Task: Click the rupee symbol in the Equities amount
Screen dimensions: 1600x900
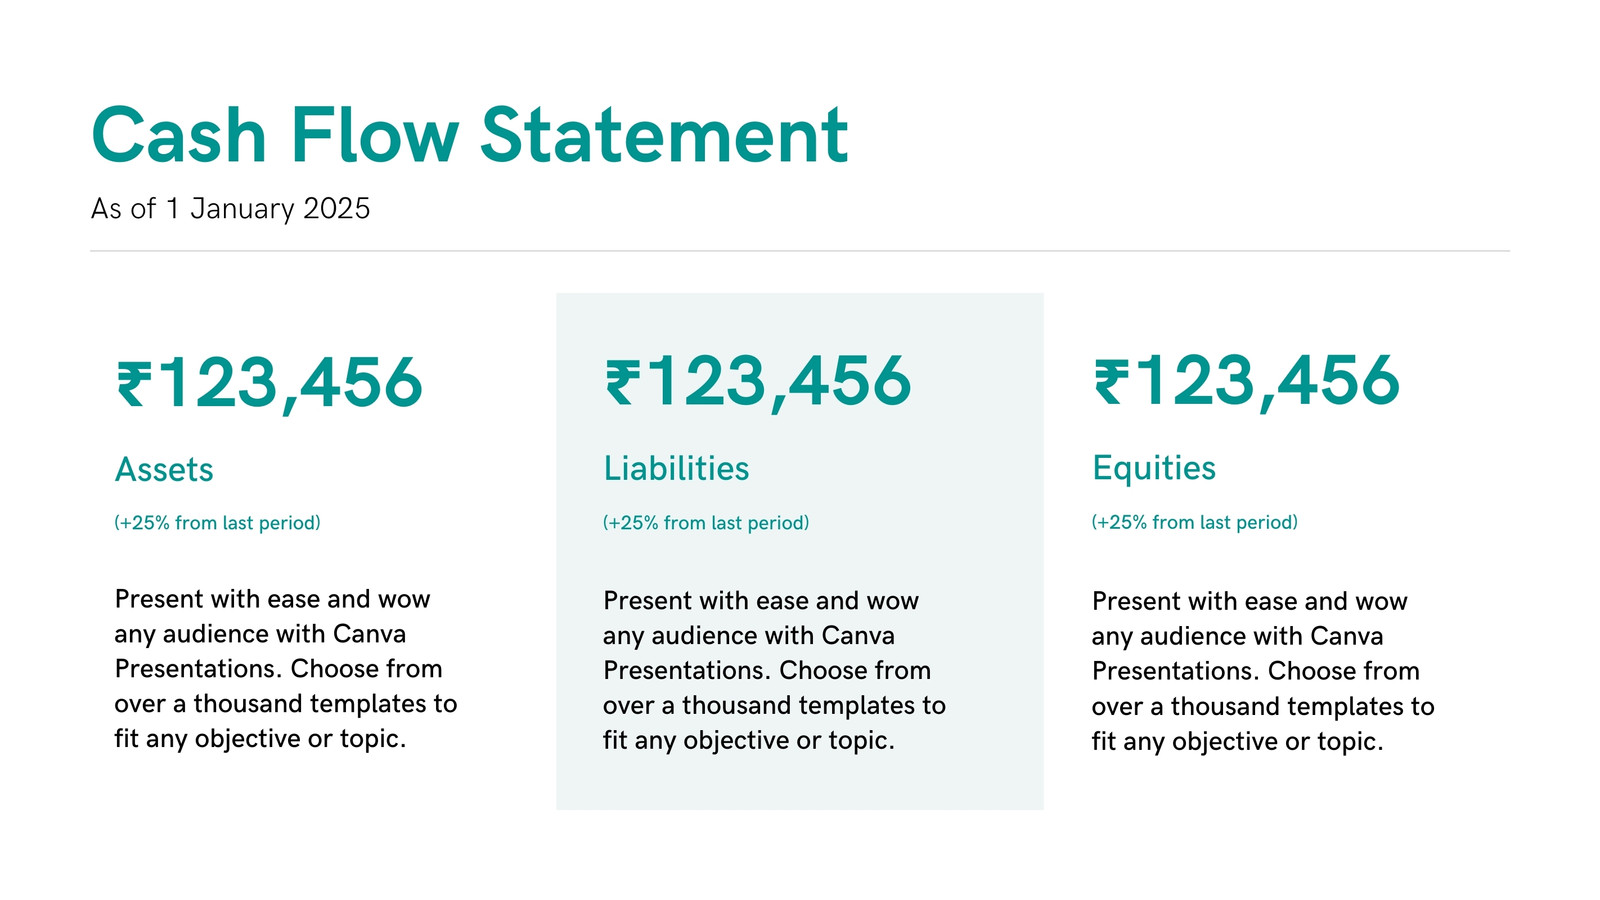Action: point(1112,383)
